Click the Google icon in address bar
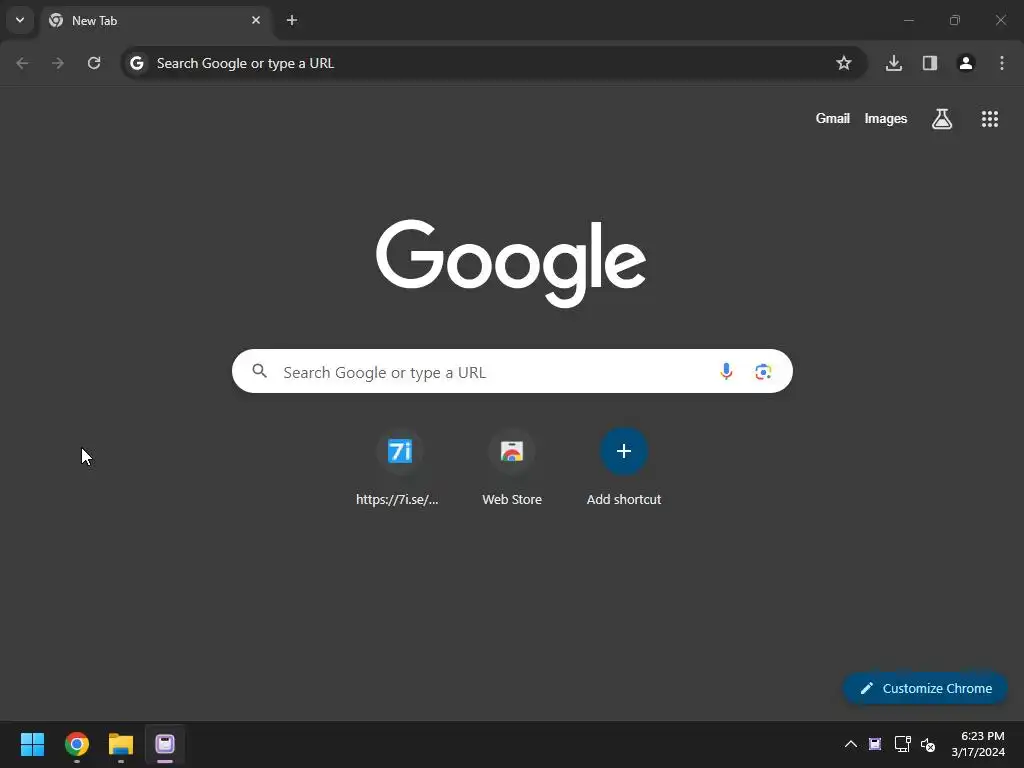The image size is (1024, 768). click(x=136, y=63)
